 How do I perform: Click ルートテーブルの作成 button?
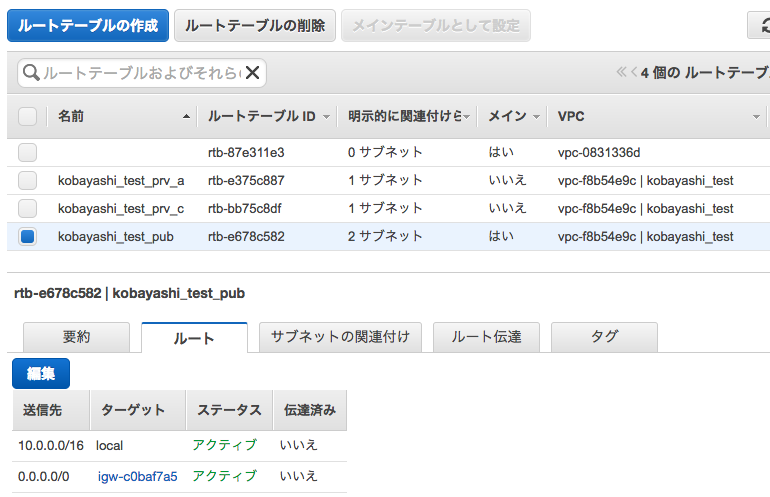coord(88,26)
